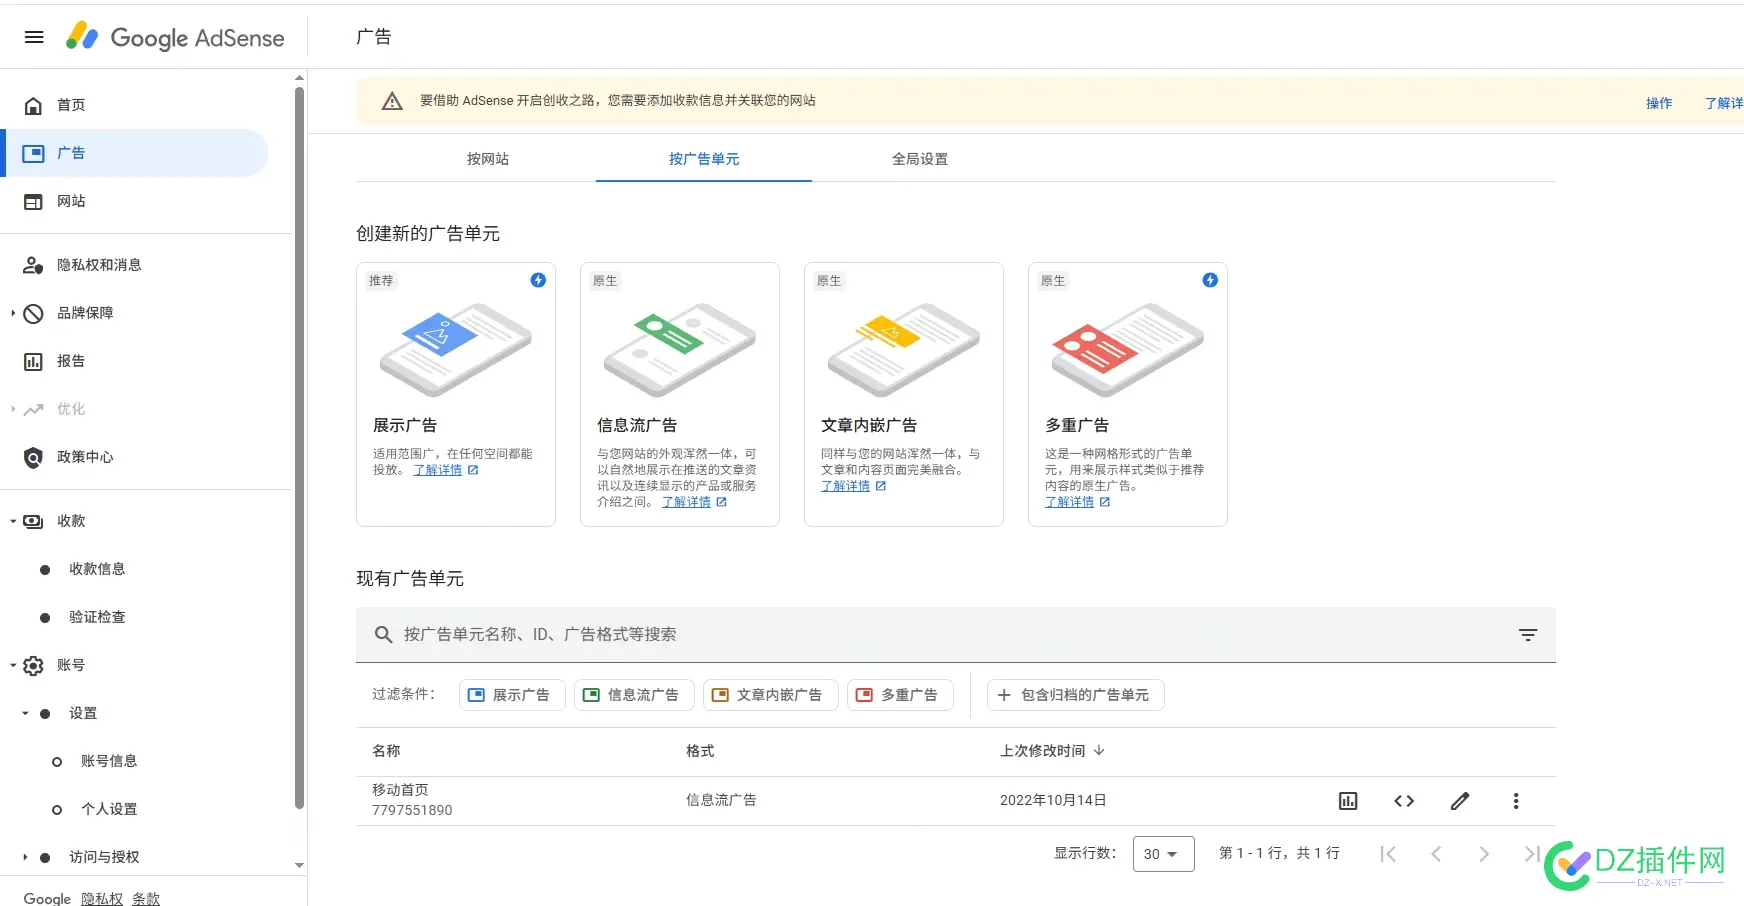Expand the 品牌保障 sidebar arrow

13,313
